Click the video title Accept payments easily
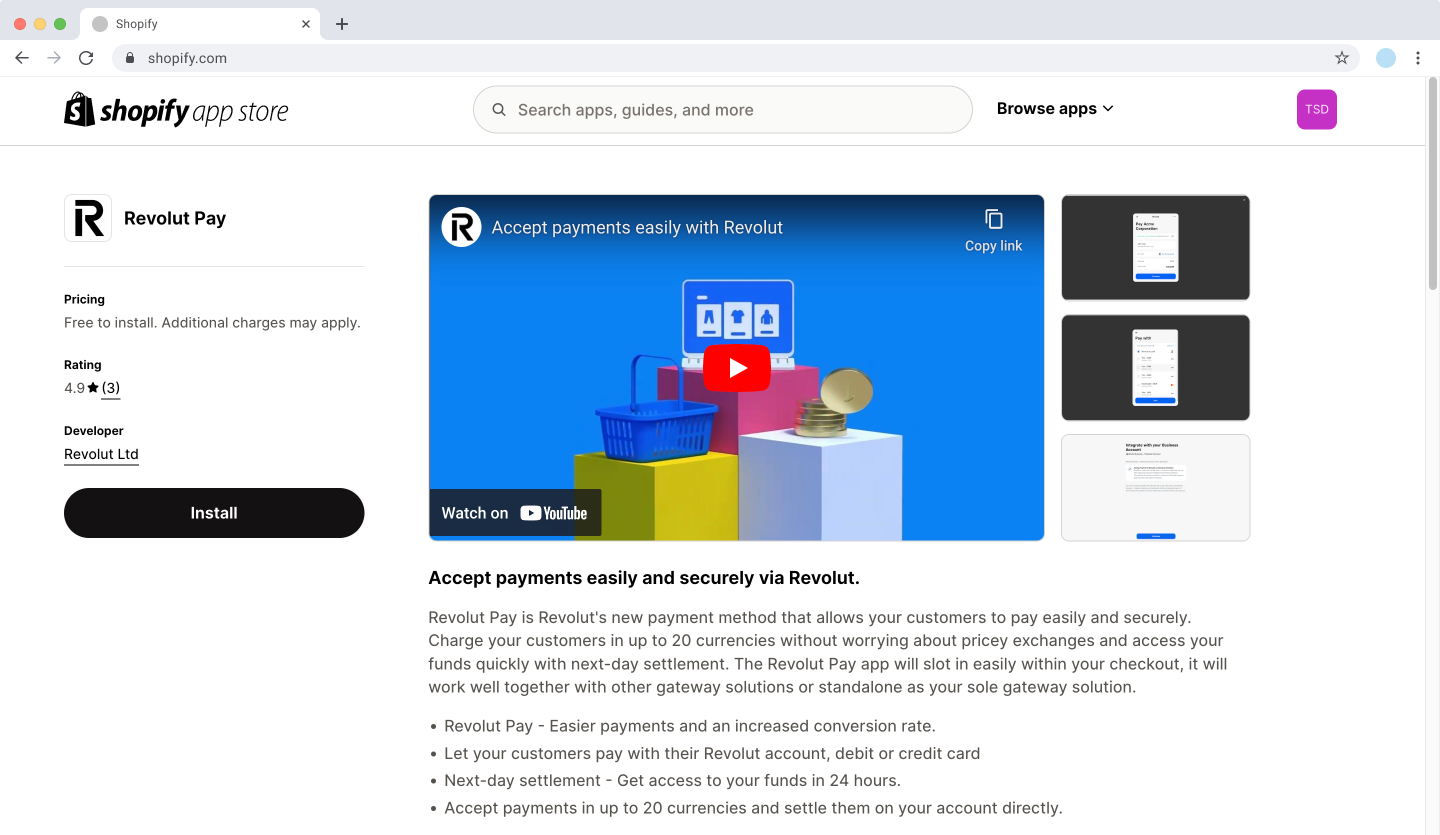Screen dimensions: 1440x835 (x=637, y=227)
